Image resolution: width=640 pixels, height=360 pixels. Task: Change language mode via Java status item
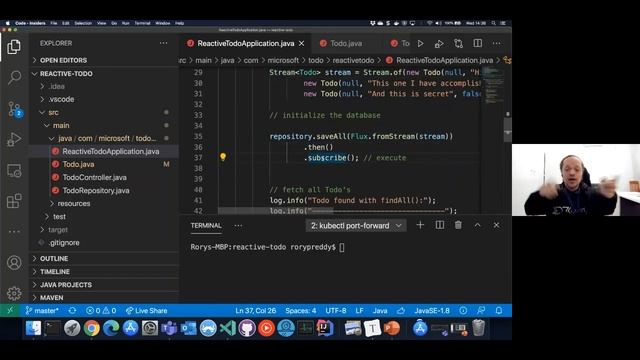(x=380, y=311)
